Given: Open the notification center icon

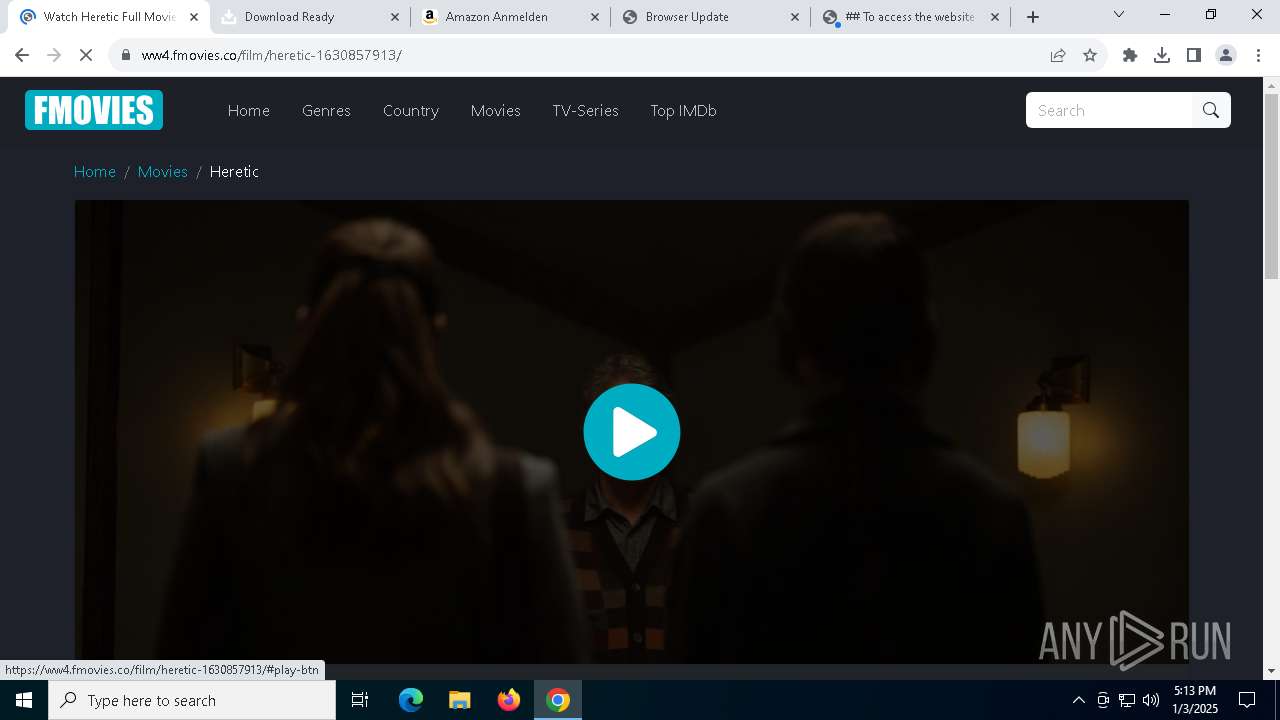Looking at the screenshot, I should (x=1247, y=700).
